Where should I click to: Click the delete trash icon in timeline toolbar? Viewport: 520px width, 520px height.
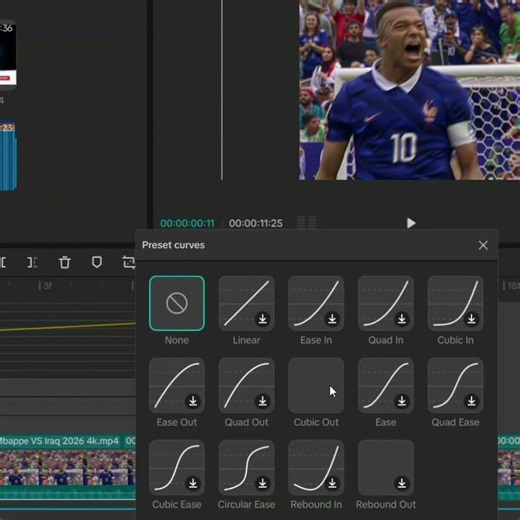[x=65, y=262]
